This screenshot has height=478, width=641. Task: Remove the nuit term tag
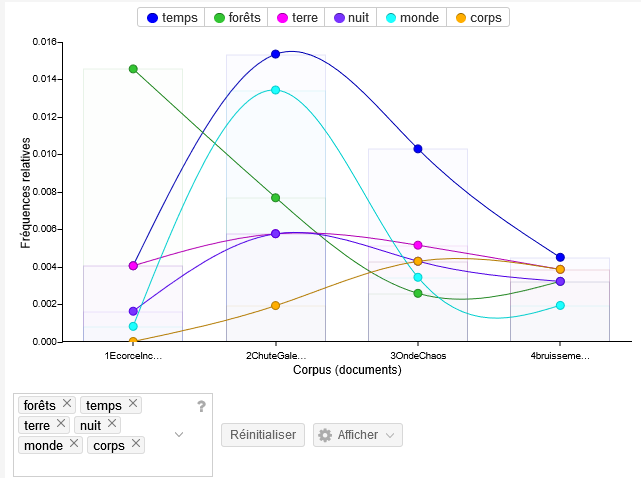point(112,424)
